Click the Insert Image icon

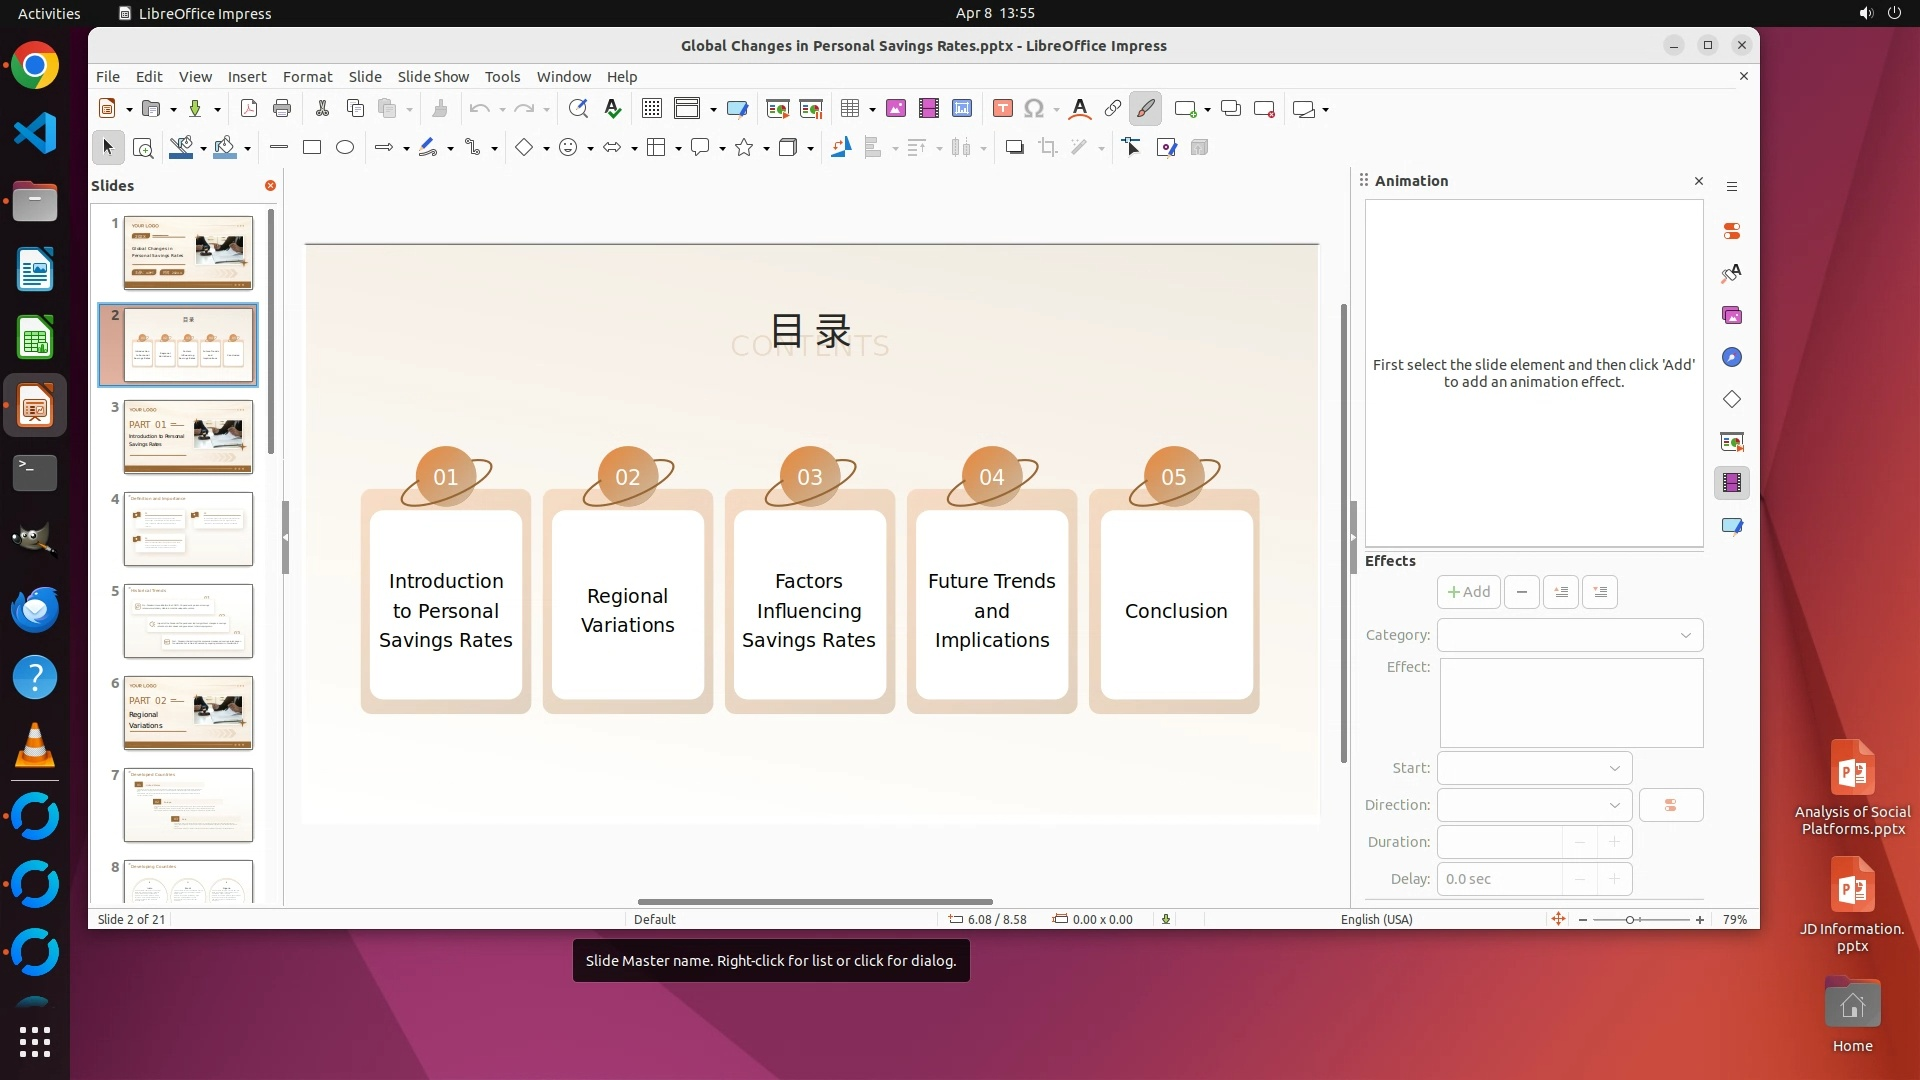(x=895, y=109)
